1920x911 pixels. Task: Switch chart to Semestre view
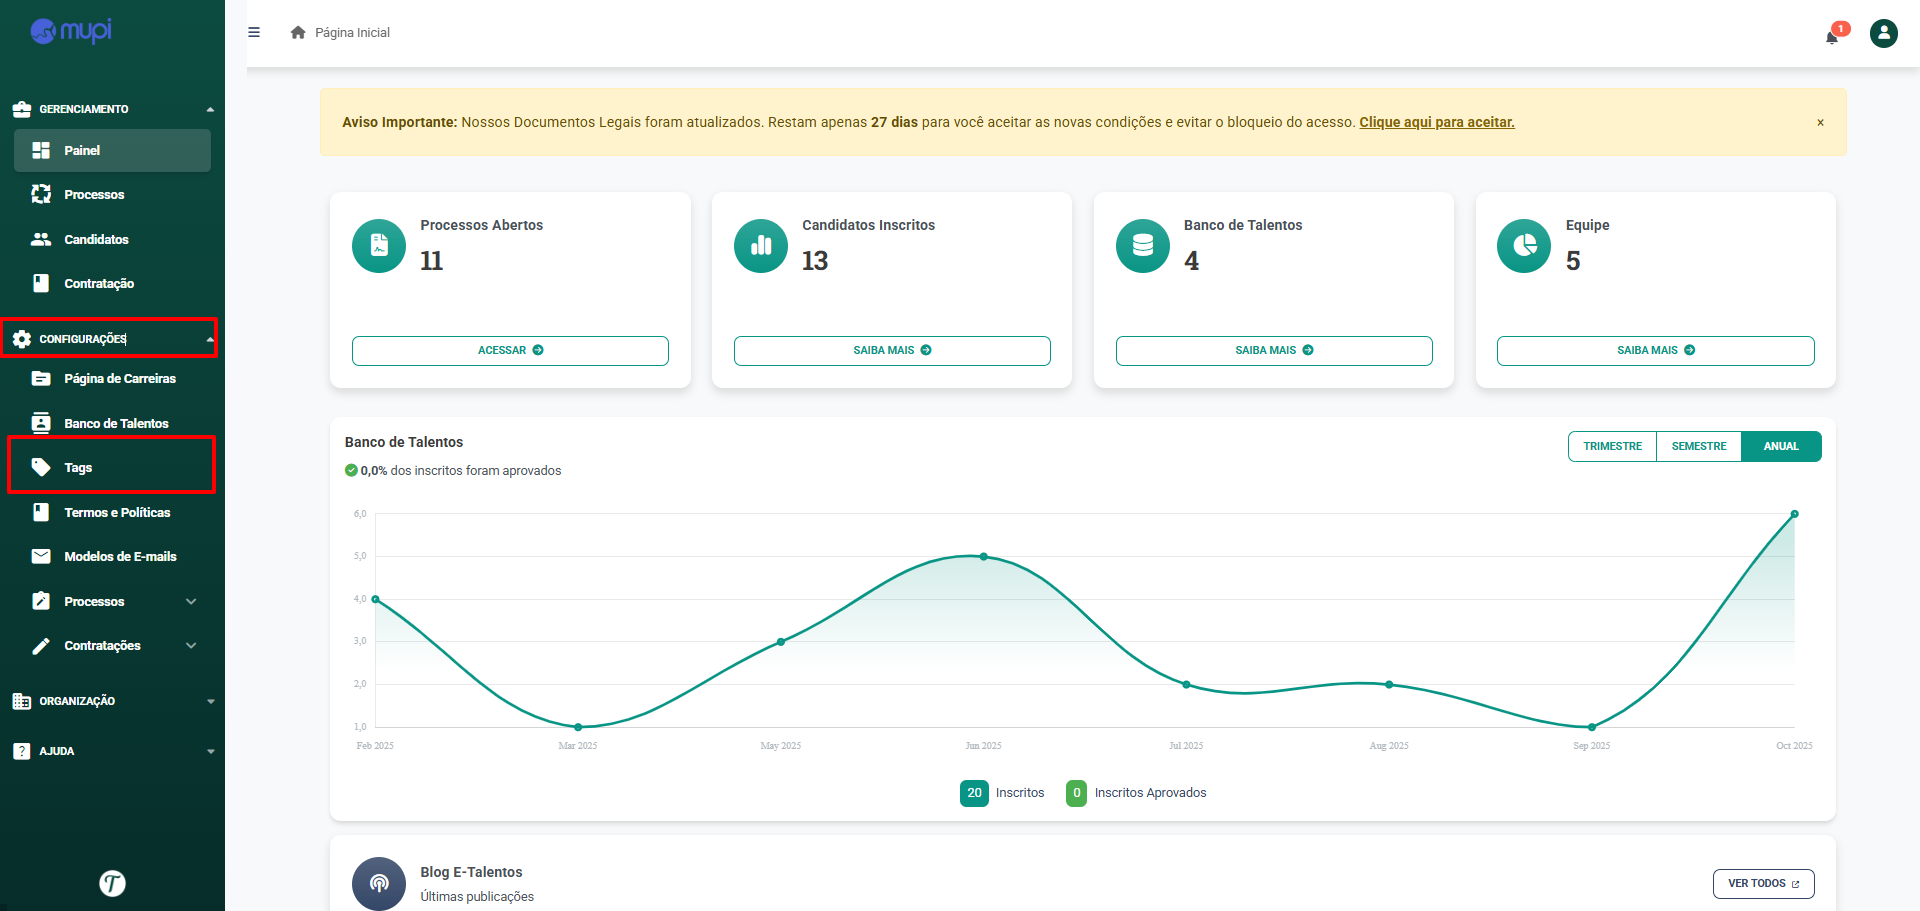[1698, 447]
